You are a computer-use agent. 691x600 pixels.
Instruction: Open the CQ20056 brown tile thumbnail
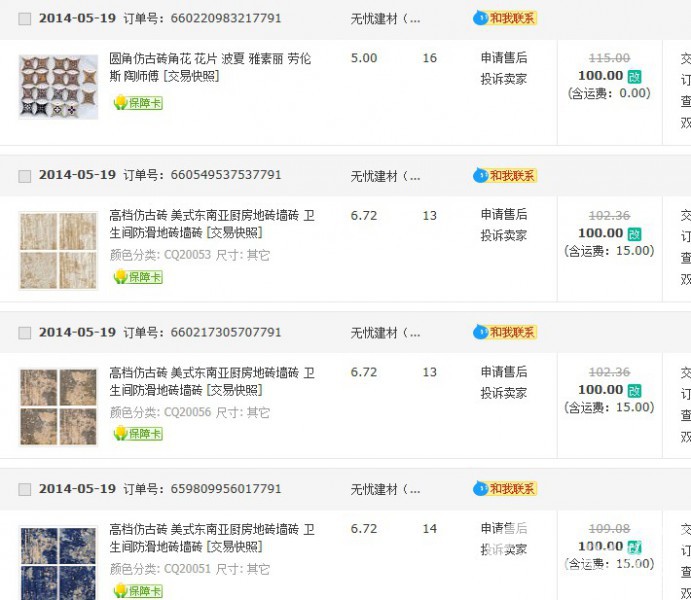[x=58, y=407]
